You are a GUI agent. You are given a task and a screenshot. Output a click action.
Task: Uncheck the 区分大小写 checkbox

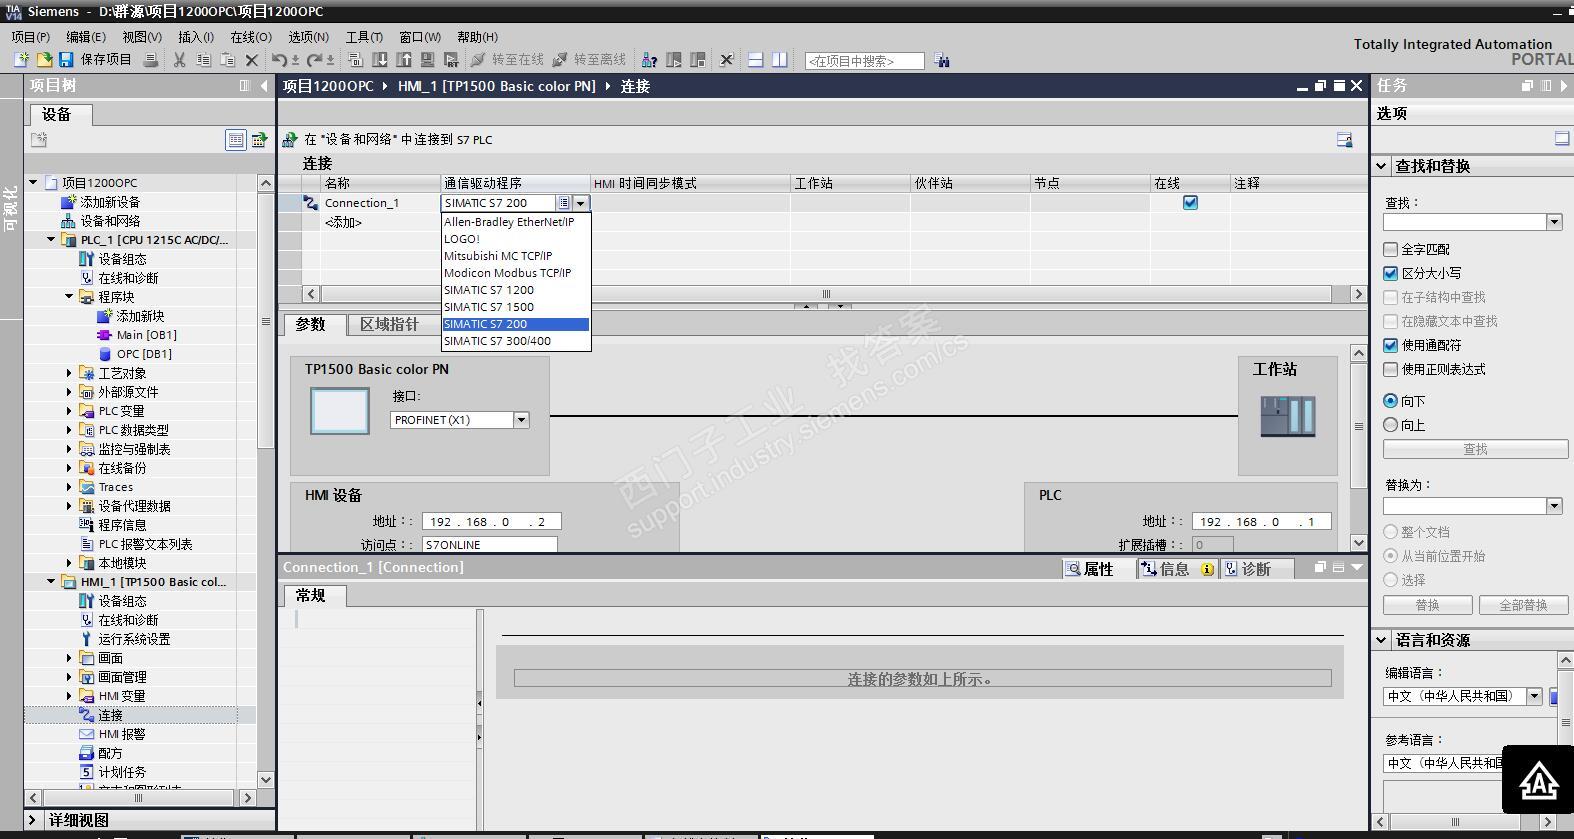(x=1391, y=273)
